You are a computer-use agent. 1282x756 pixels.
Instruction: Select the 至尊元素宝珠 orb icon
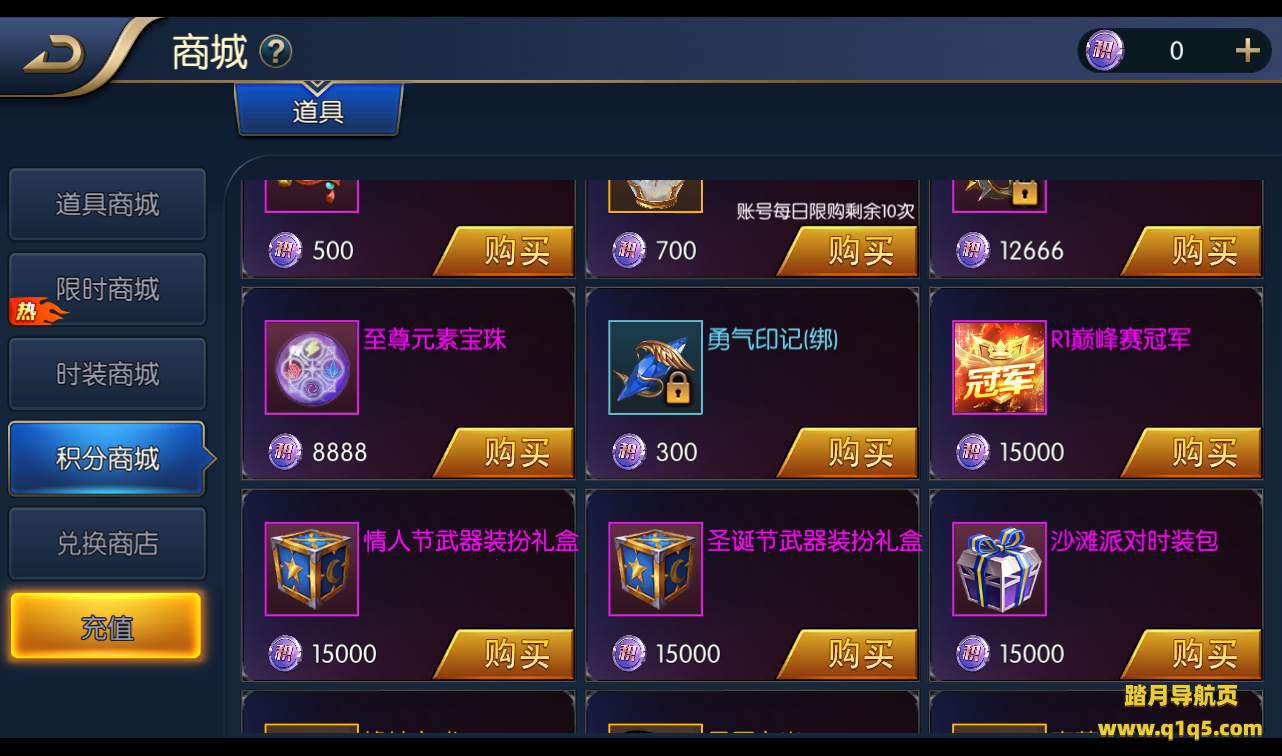(311, 367)
